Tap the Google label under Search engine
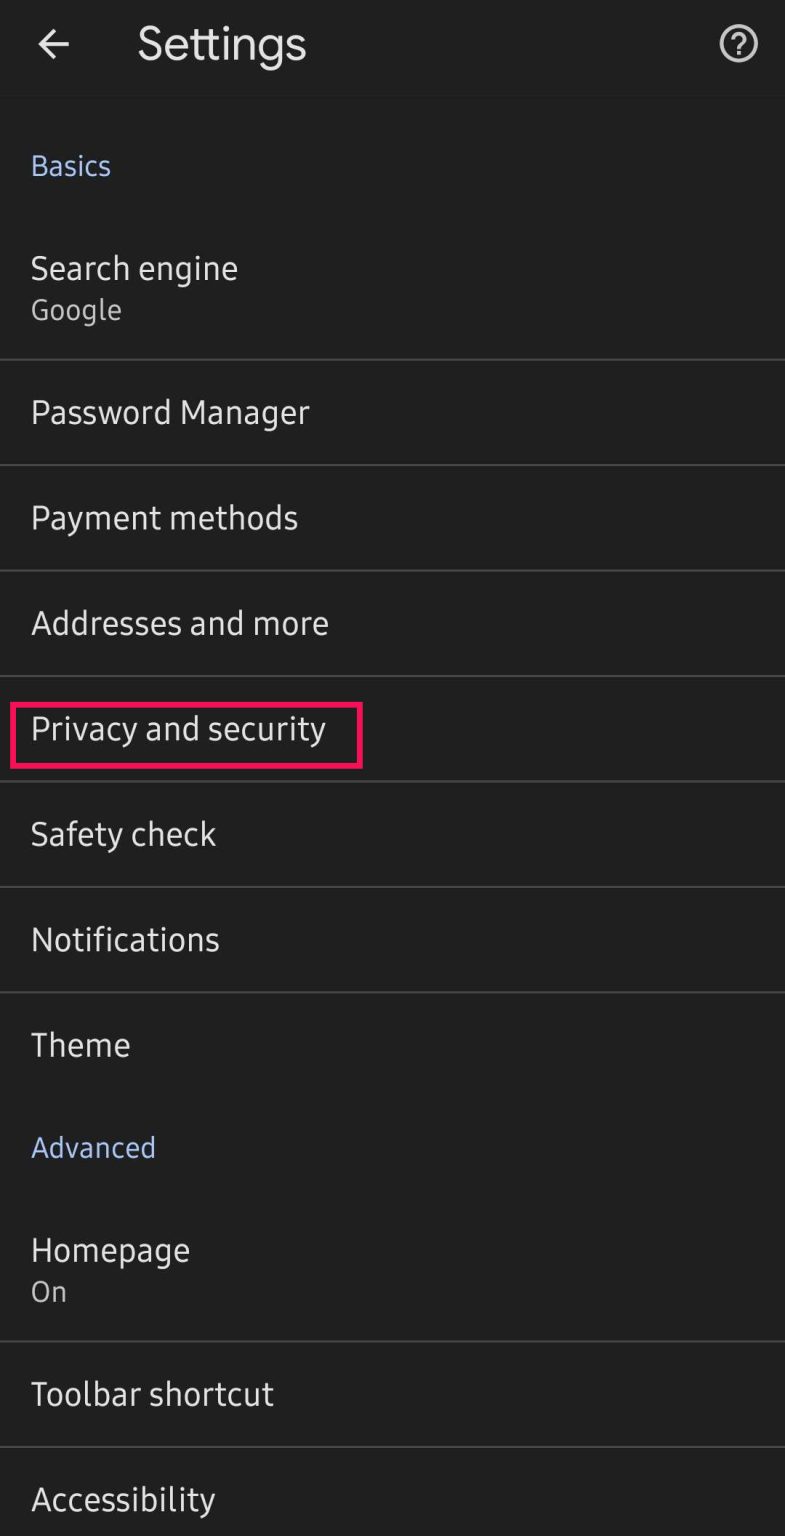 coord(76,310)
